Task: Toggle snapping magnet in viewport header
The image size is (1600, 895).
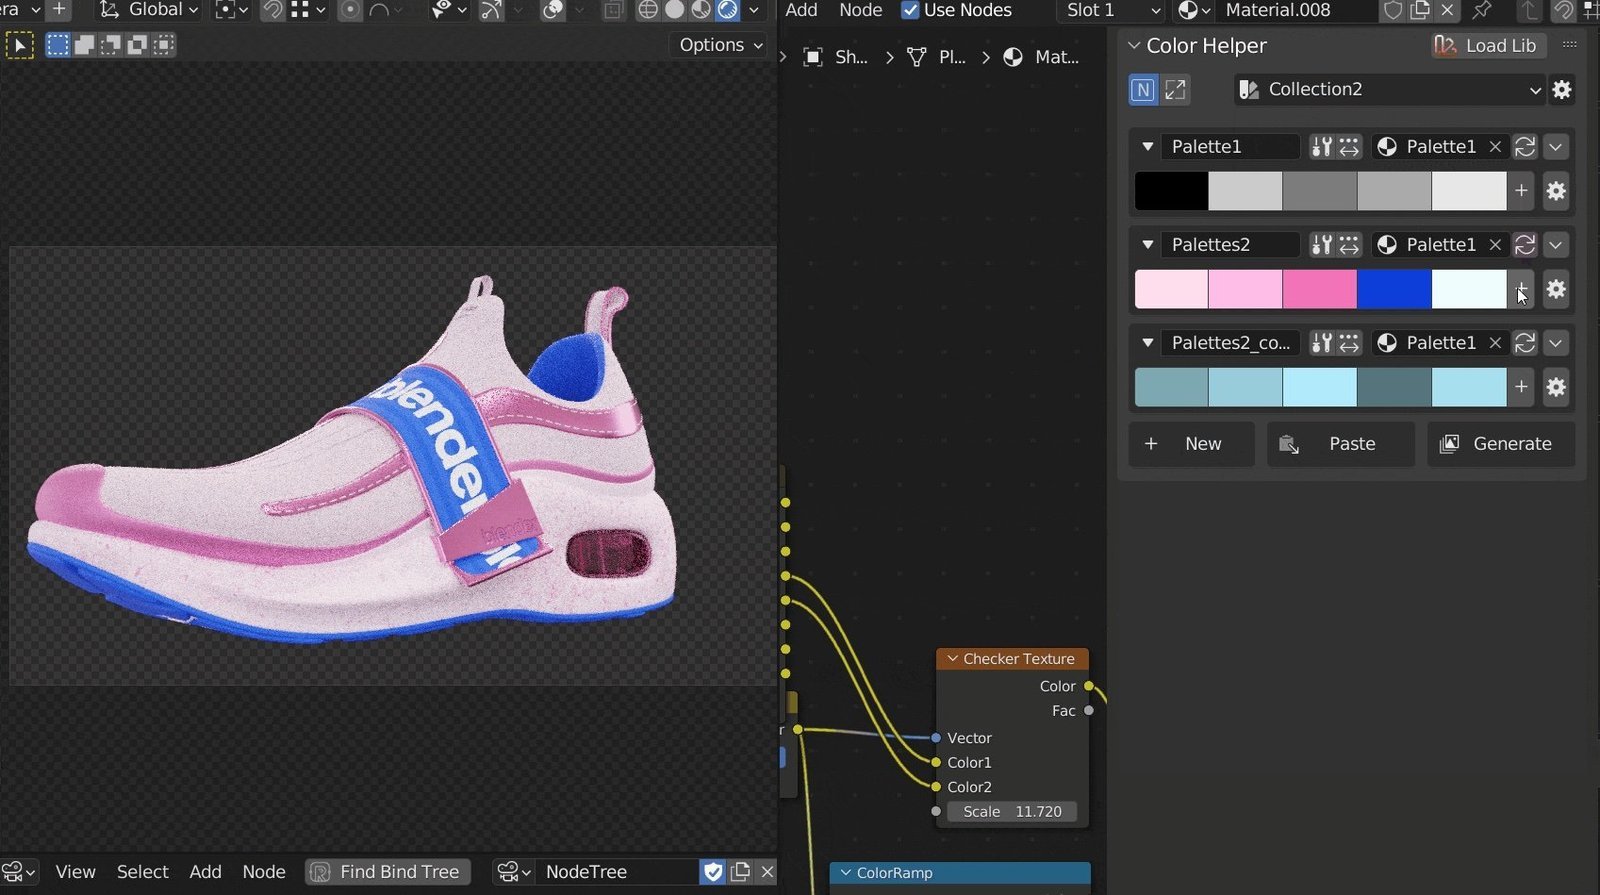Action: 272,10
